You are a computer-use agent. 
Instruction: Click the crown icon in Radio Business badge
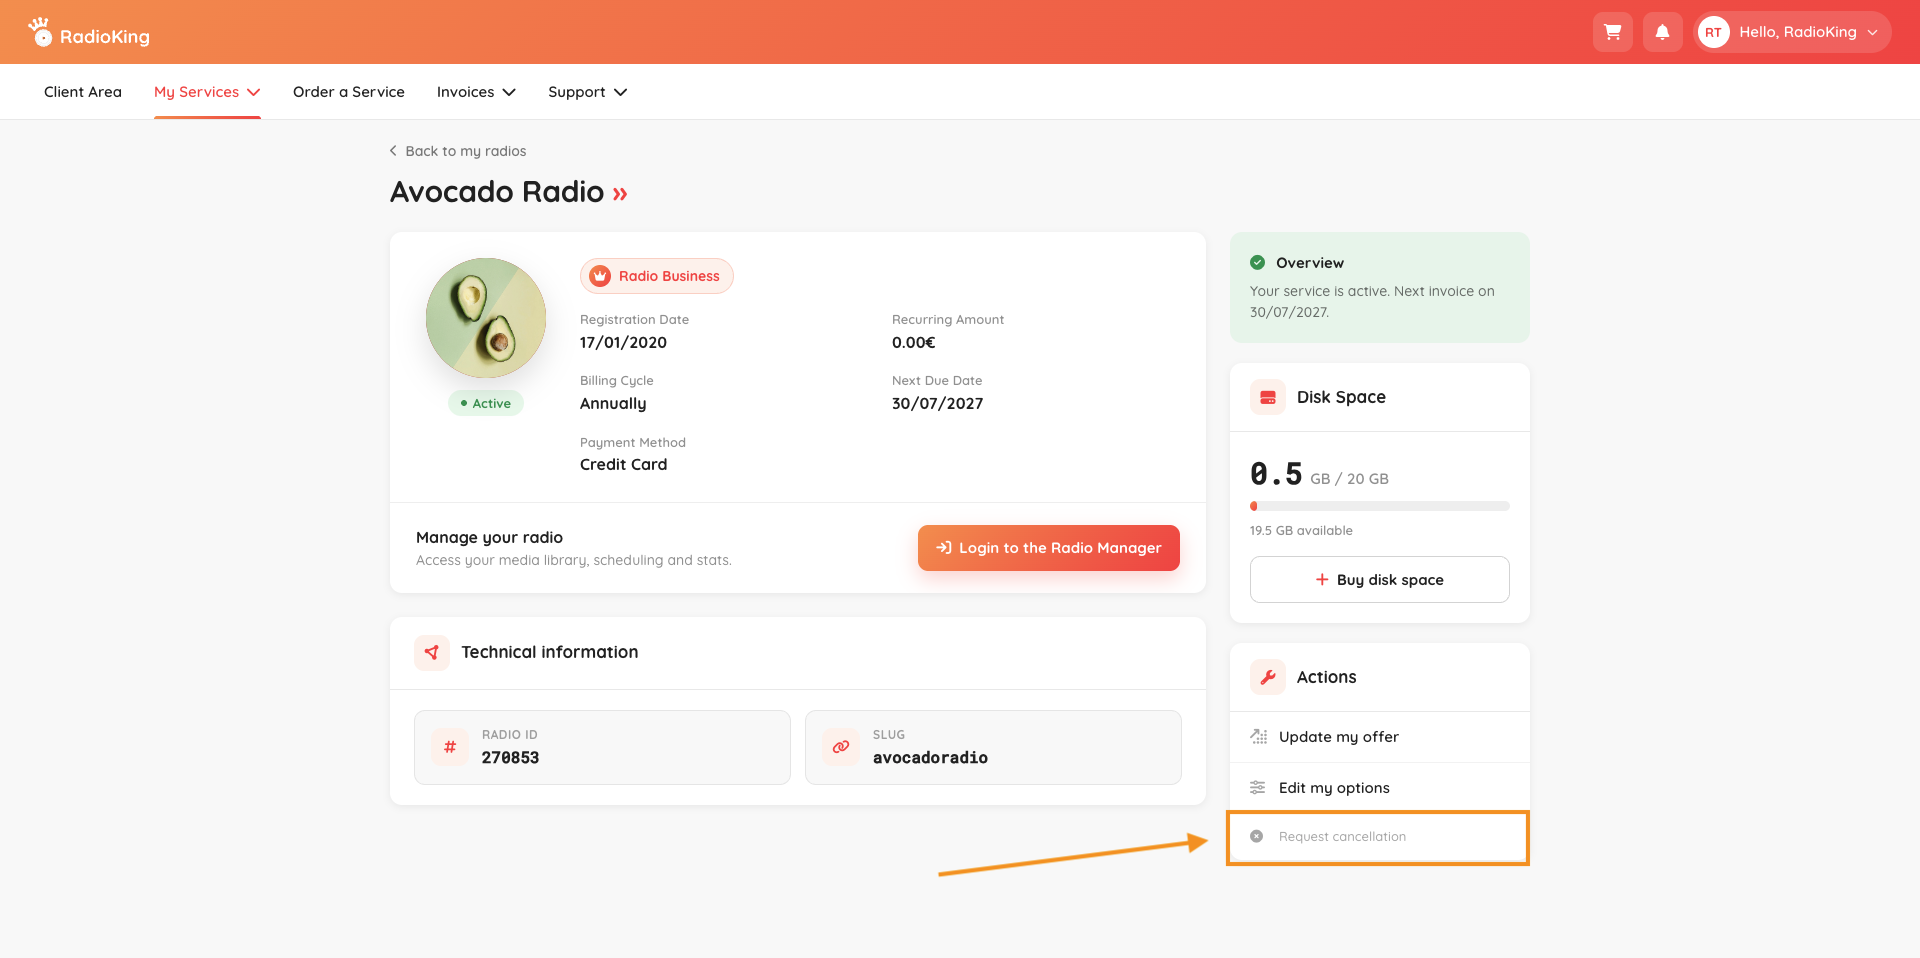600,276
